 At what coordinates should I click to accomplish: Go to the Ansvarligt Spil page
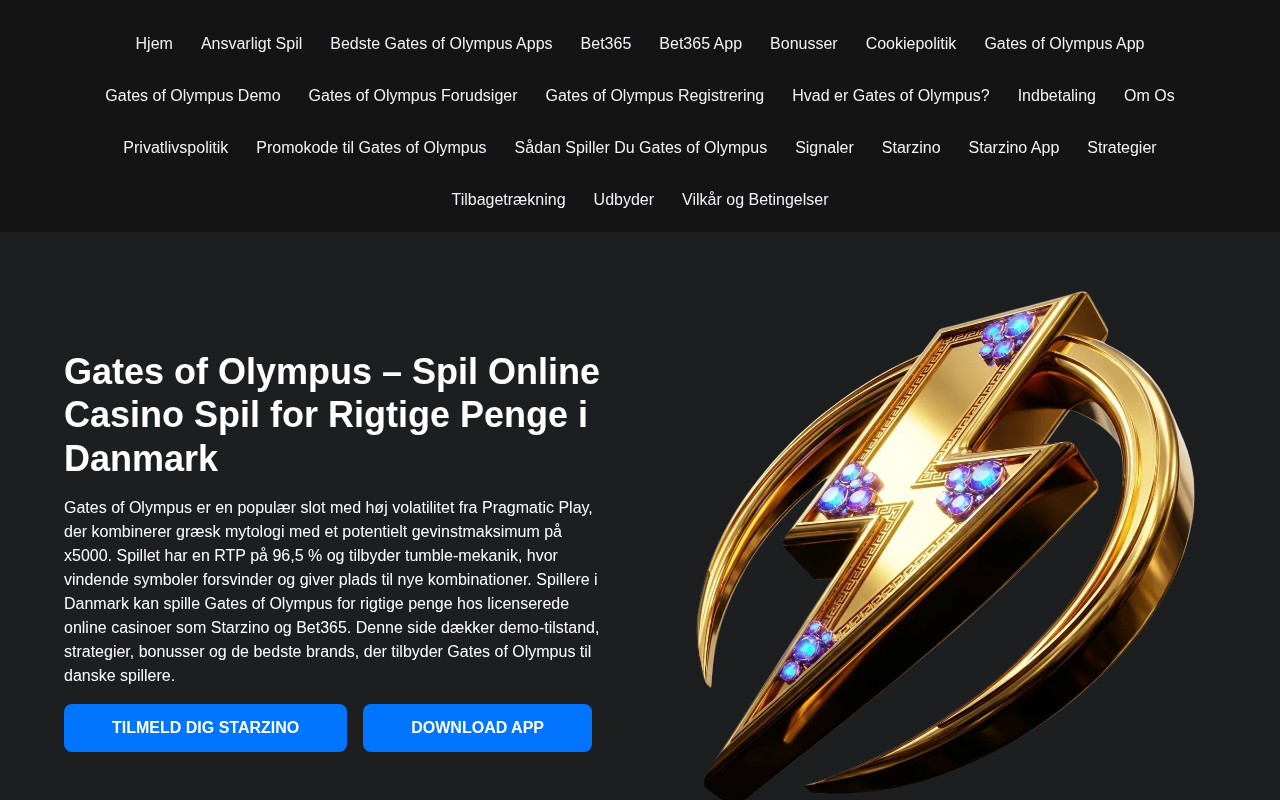point(251,44)
